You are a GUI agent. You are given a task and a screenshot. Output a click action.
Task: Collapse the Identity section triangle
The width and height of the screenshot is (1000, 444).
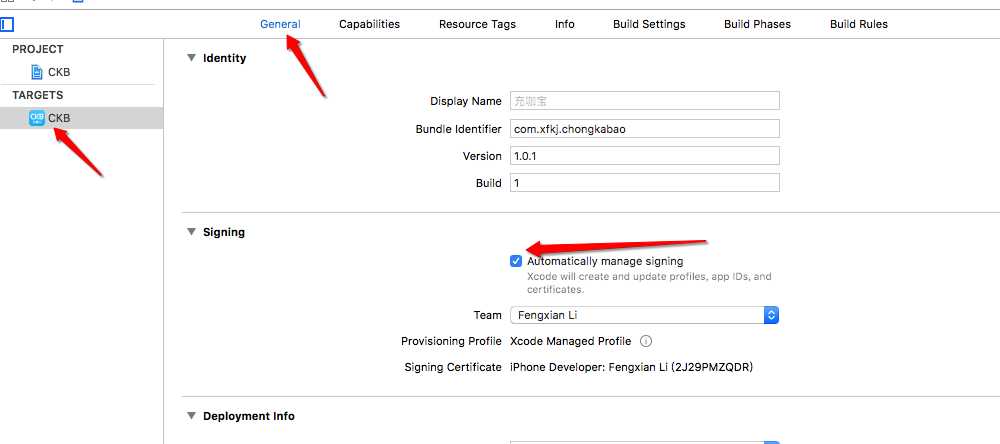(x=191, y=57)
